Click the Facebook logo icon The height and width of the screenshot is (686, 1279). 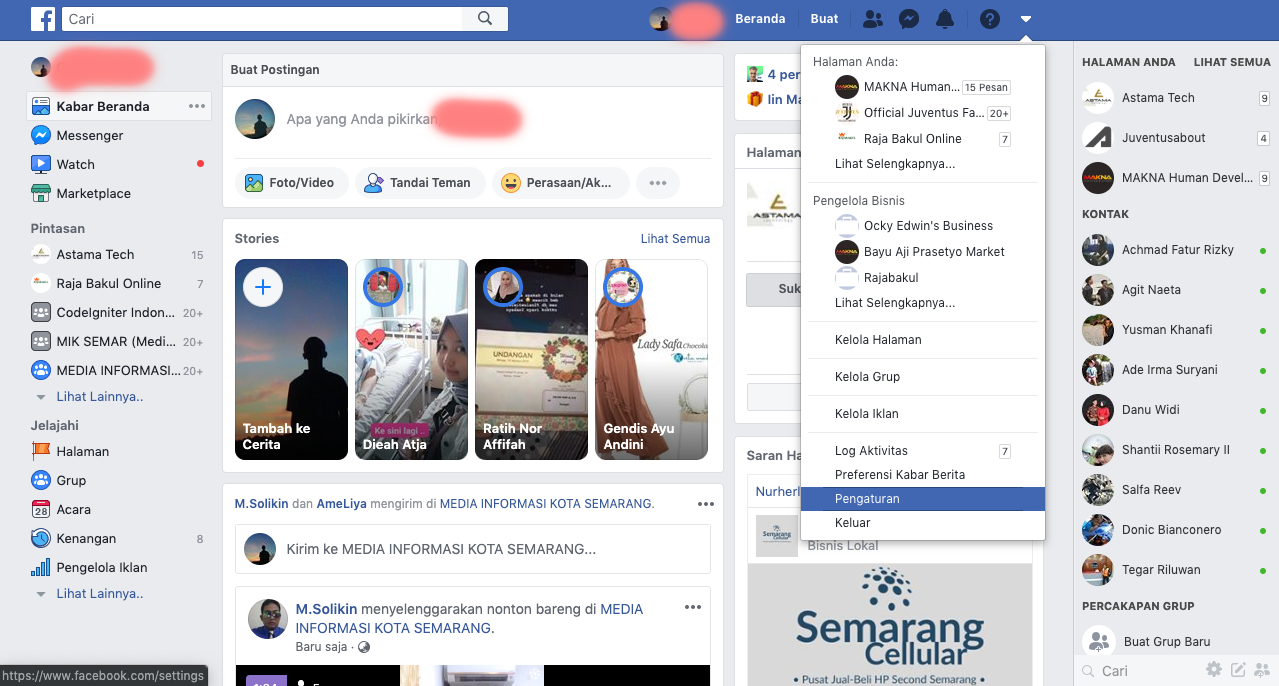[43, 19]
